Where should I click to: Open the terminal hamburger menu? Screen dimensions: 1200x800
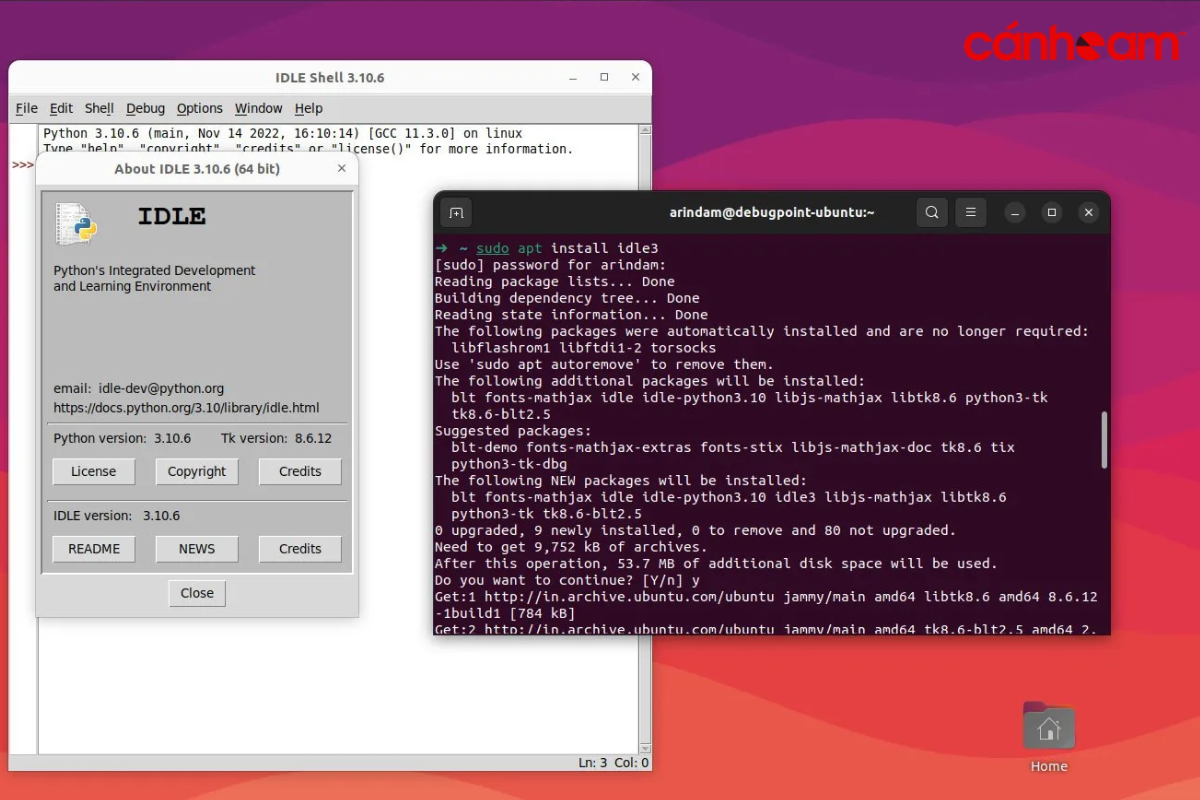970,213
